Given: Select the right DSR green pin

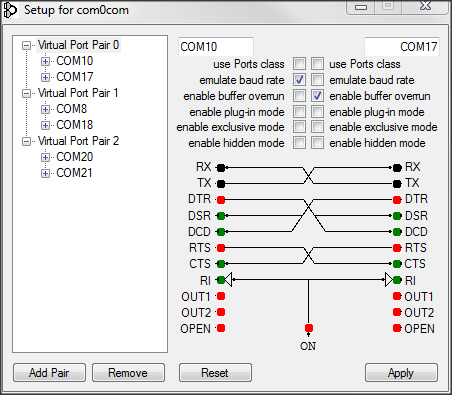Looking at the screenshot, I should click(x=397, y=216).
